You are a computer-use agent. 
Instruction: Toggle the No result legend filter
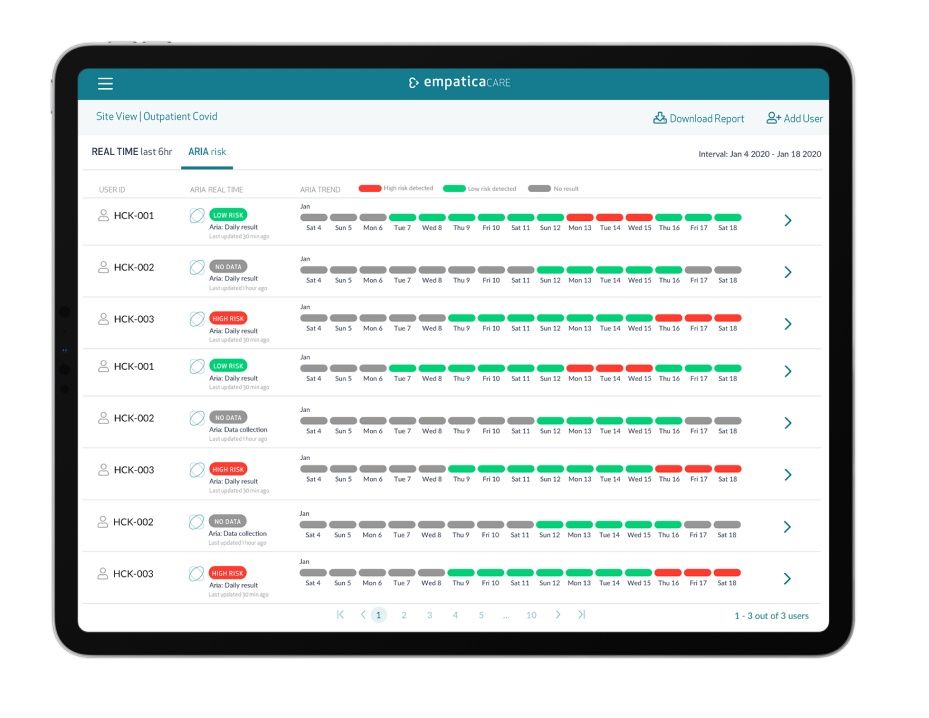click(538, 188)
